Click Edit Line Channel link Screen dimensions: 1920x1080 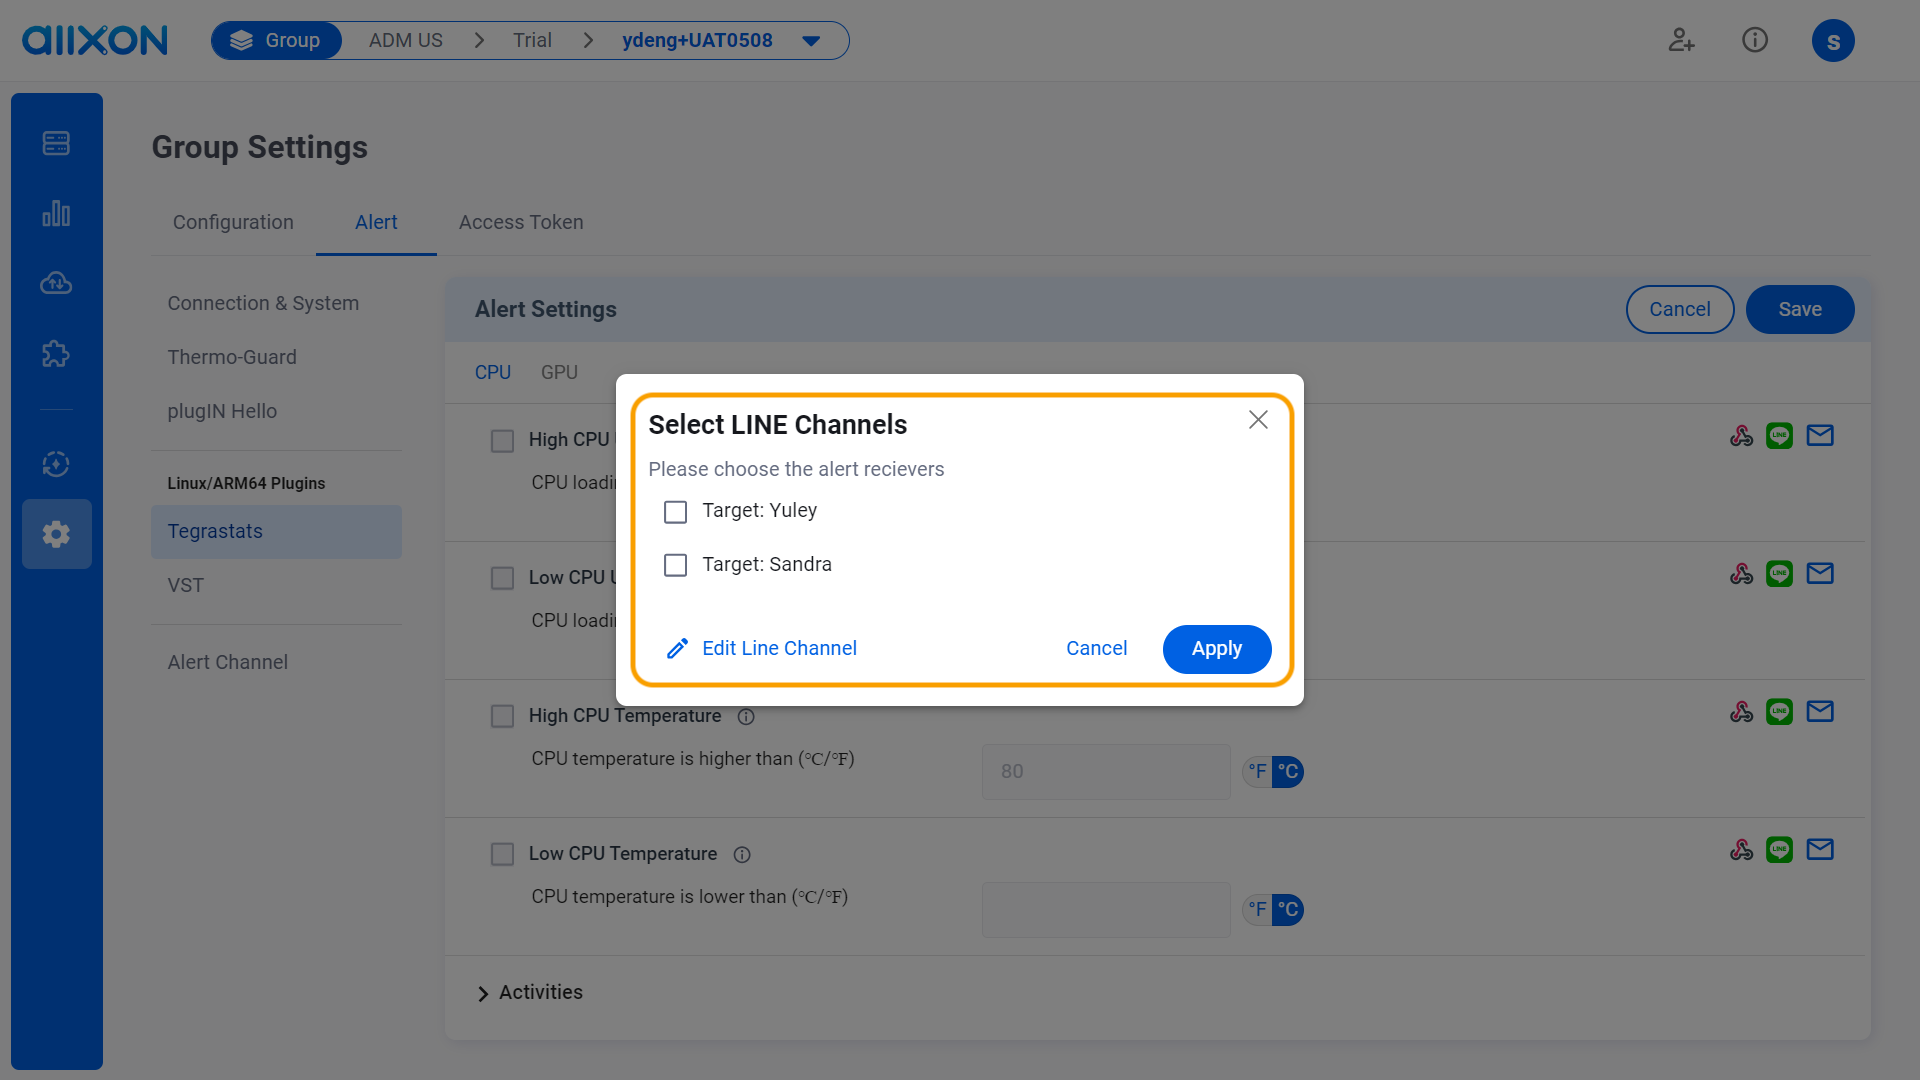[x=779, y=648]
